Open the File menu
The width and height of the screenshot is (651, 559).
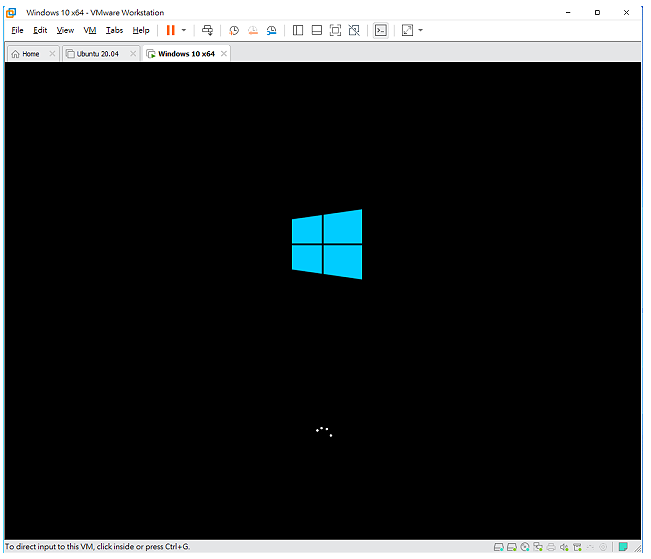pos(17,30)
